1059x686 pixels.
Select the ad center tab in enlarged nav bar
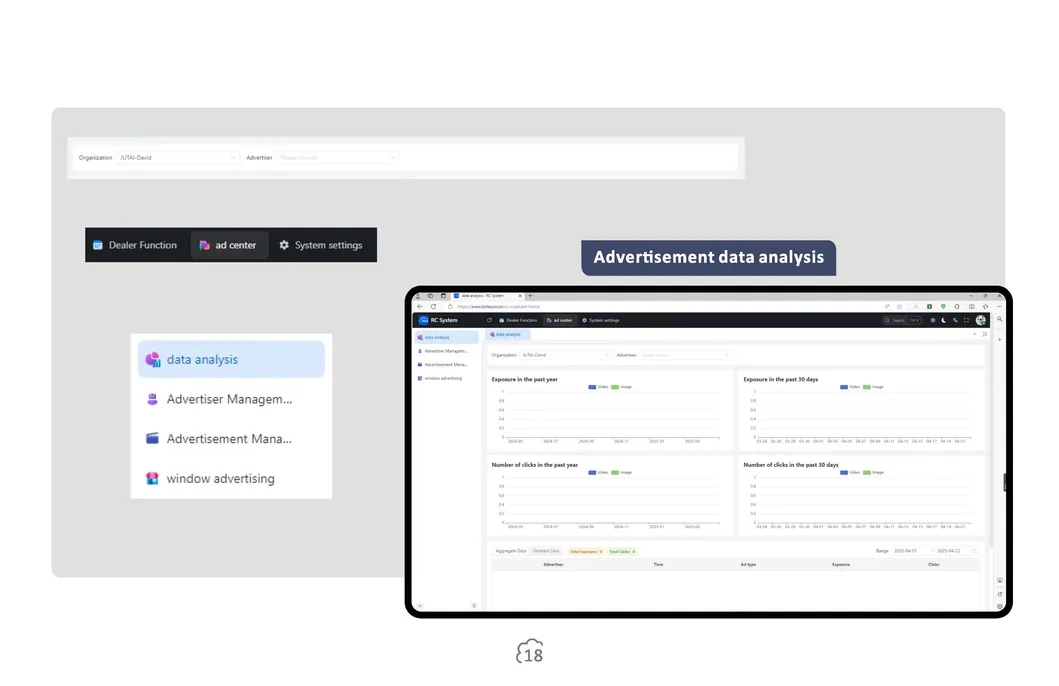229,245
